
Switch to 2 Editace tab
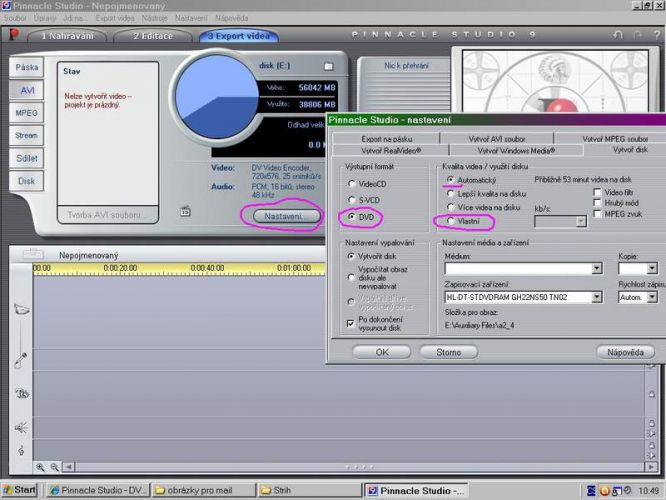(x=153, y=36)
